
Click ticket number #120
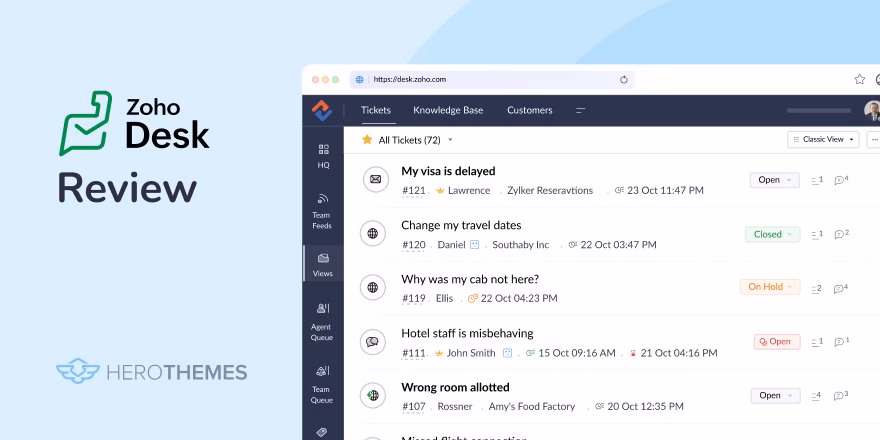(x=414, y=245)
